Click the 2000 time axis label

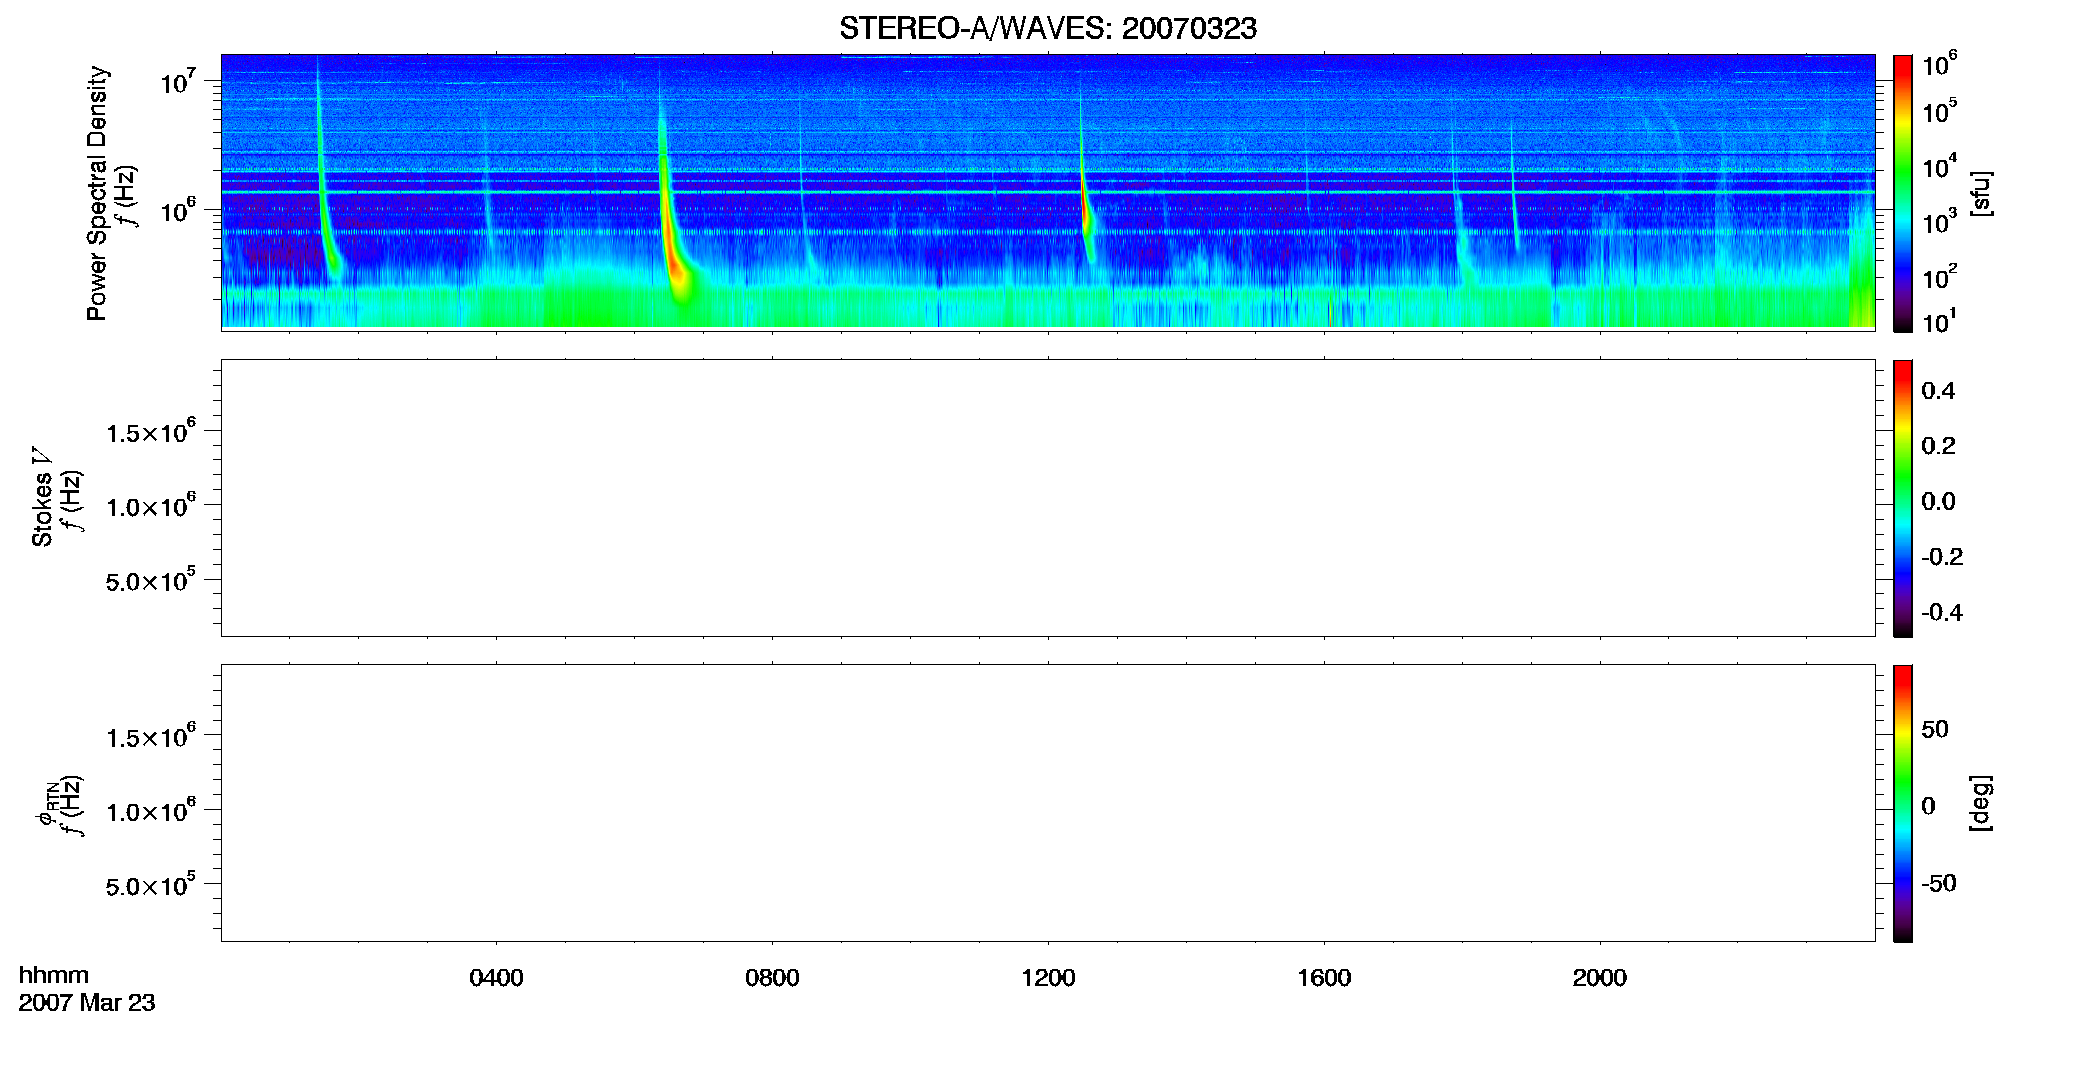[x=1600, y=978]
